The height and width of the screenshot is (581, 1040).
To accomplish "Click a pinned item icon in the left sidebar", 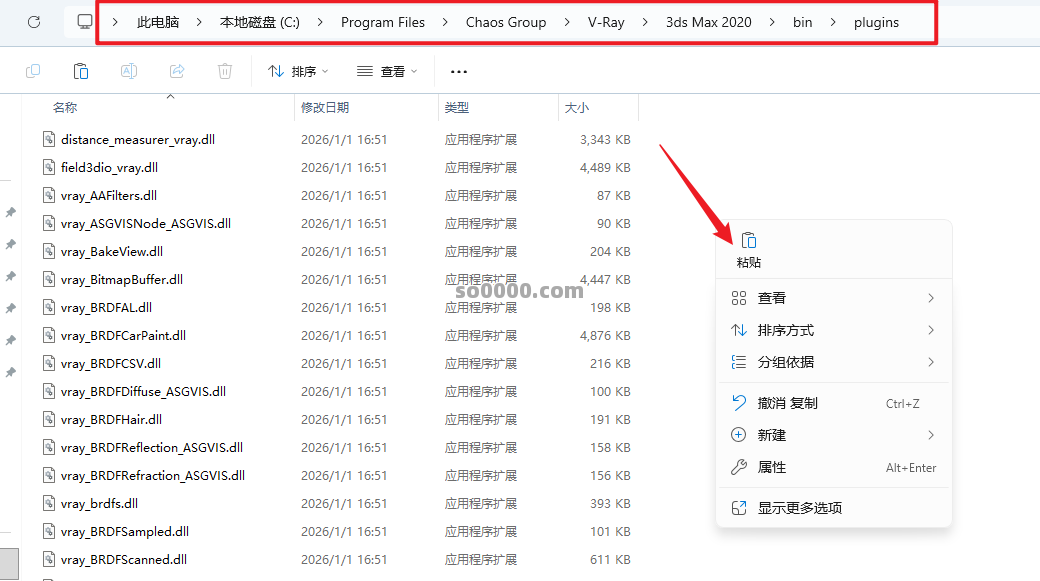I will coord(13,212).
